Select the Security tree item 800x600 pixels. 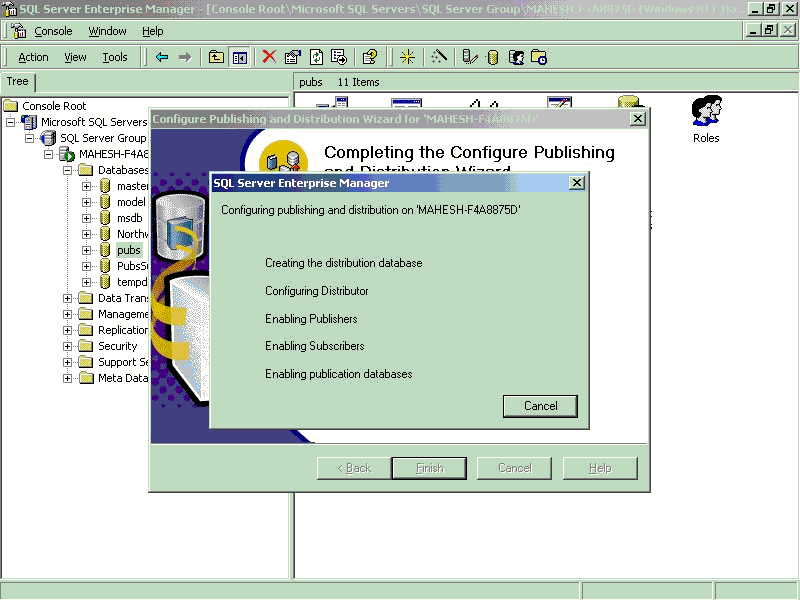point(117,346)
